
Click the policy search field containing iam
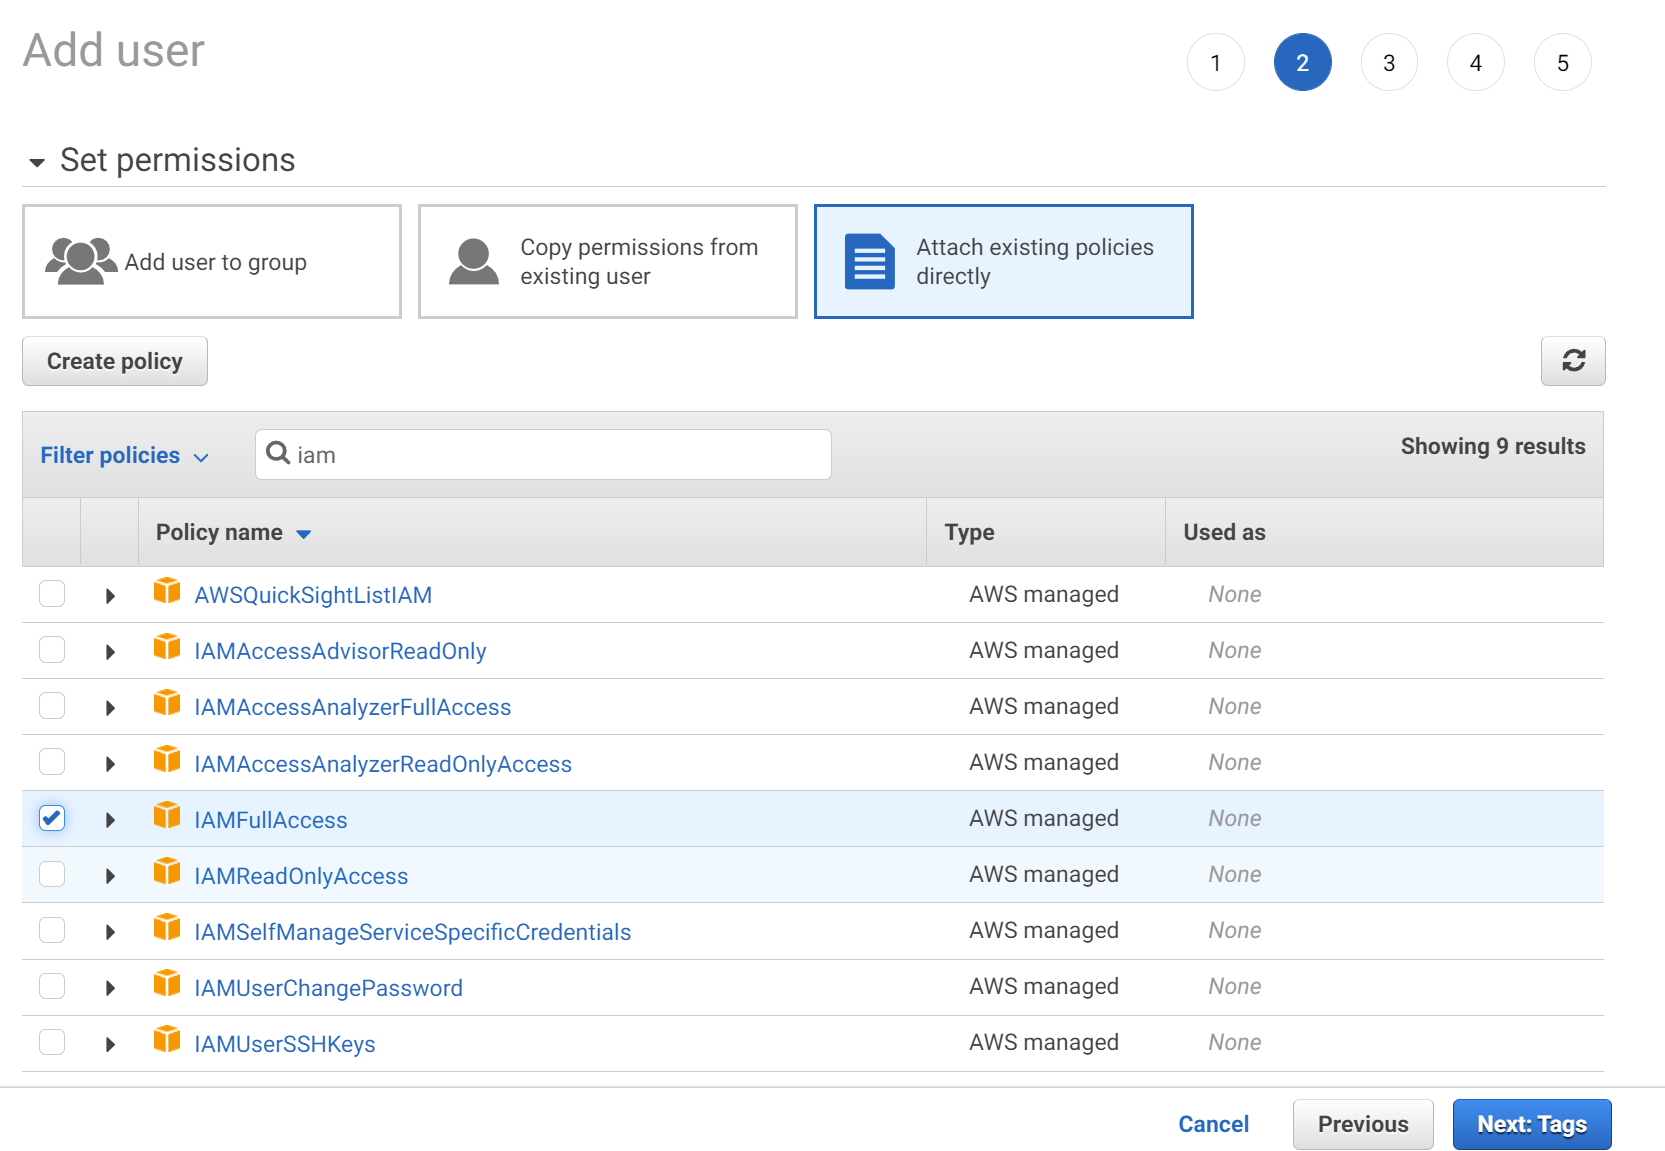[x=543, y=455]
